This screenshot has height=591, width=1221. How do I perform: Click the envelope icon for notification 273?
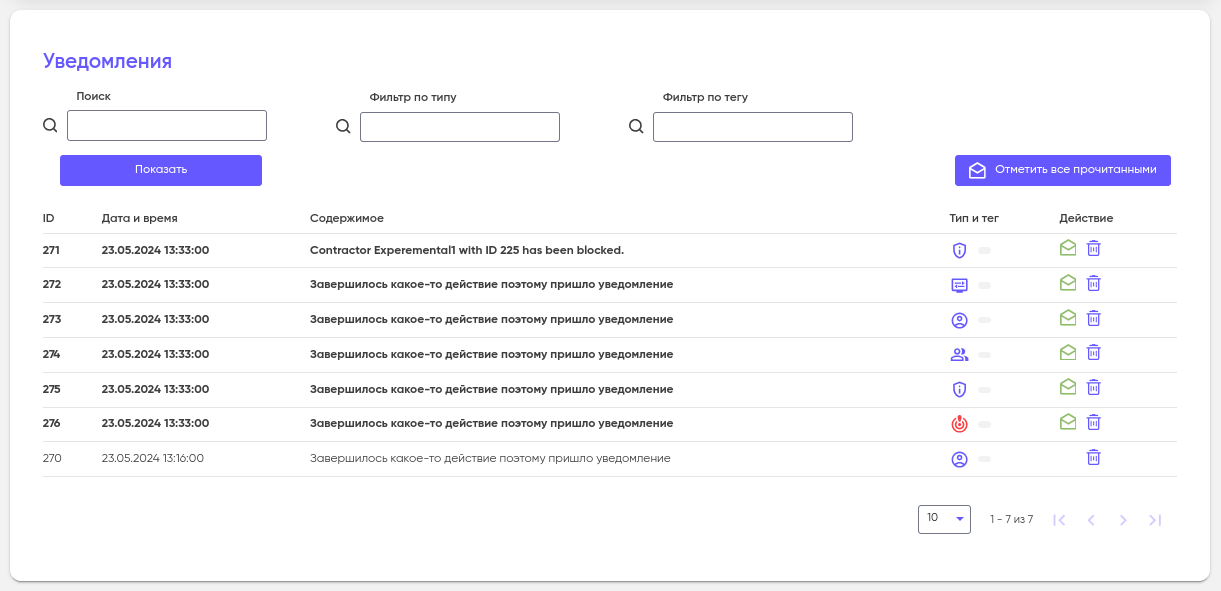[x=1068, y=318]
